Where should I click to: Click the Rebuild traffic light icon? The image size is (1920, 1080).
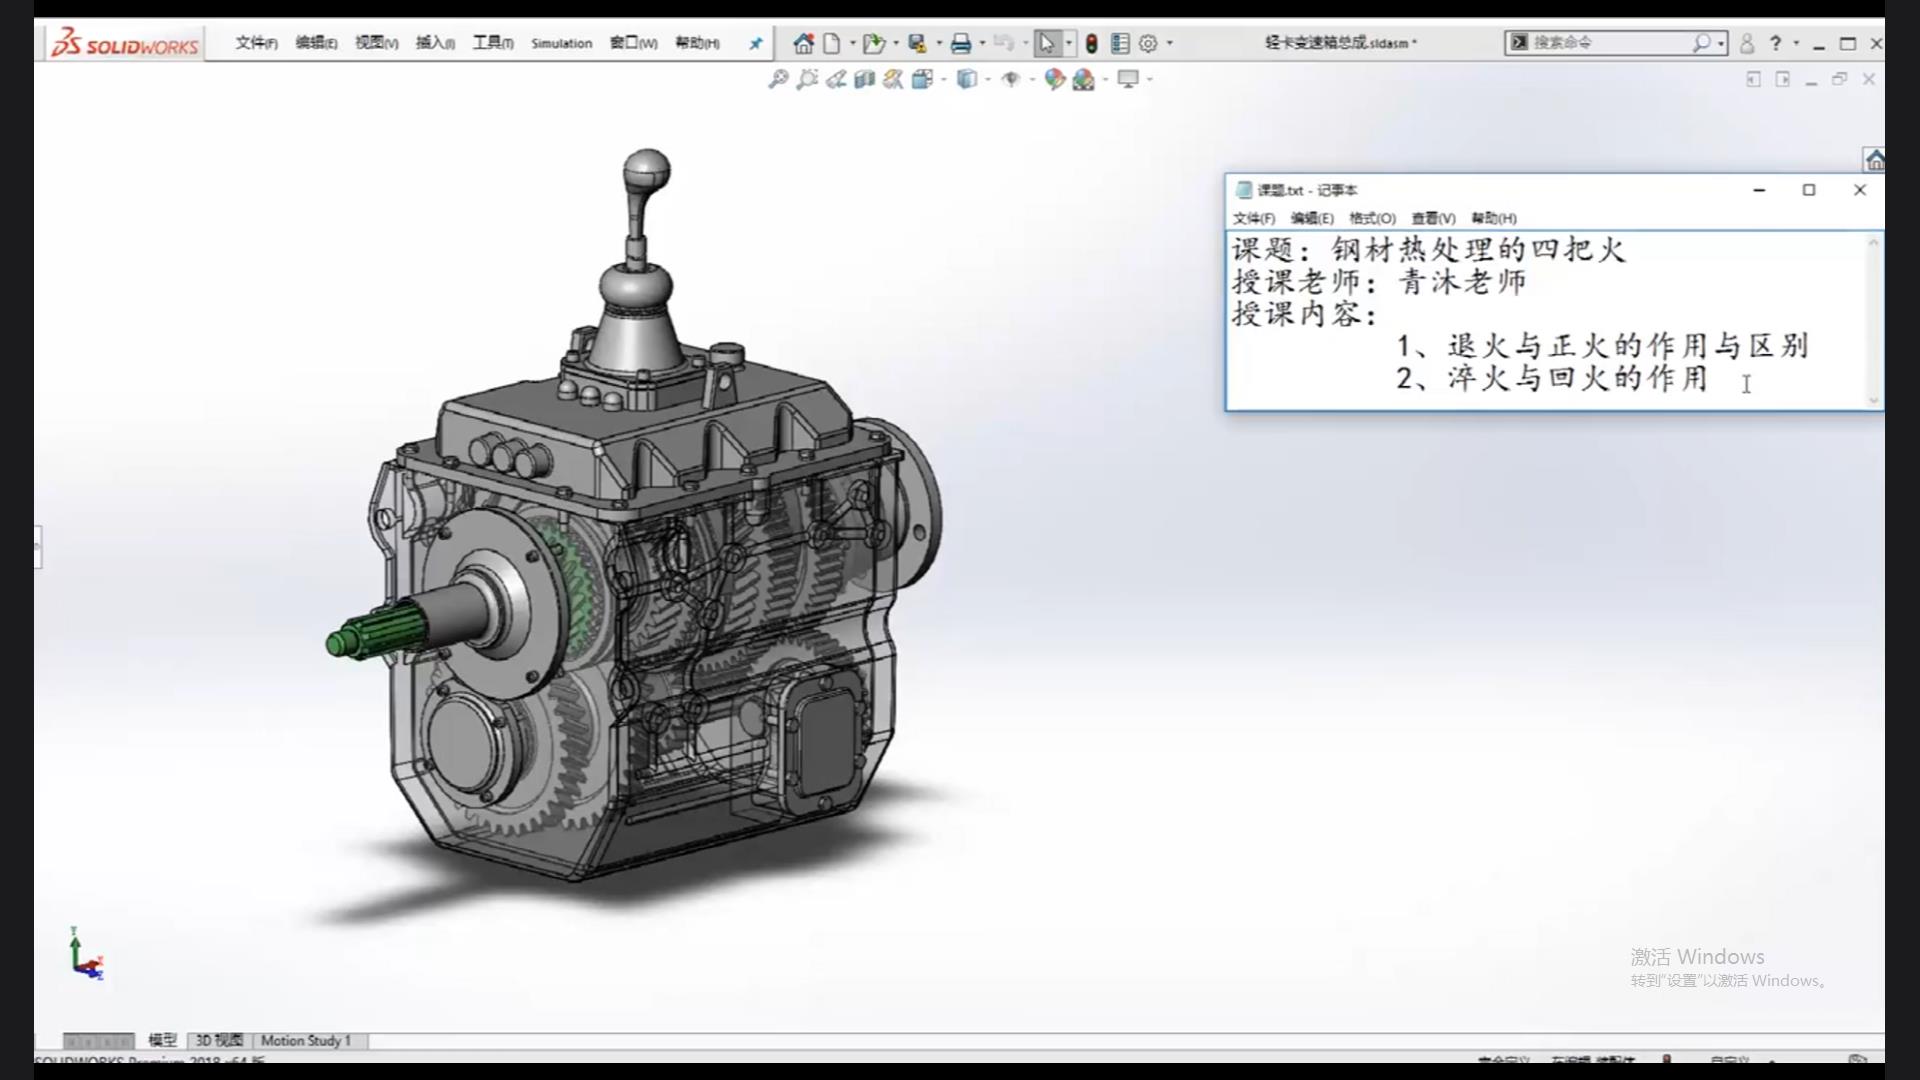(x=1091, y=43)
